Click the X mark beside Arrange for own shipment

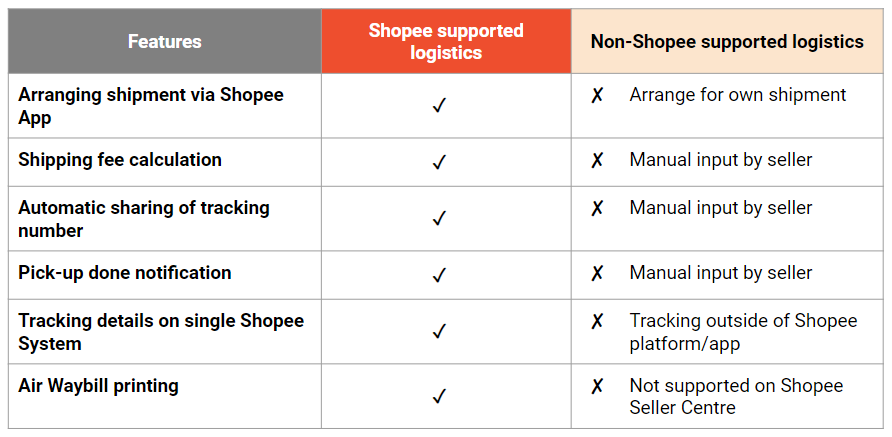pyautogui.click(x=597, y=96)
